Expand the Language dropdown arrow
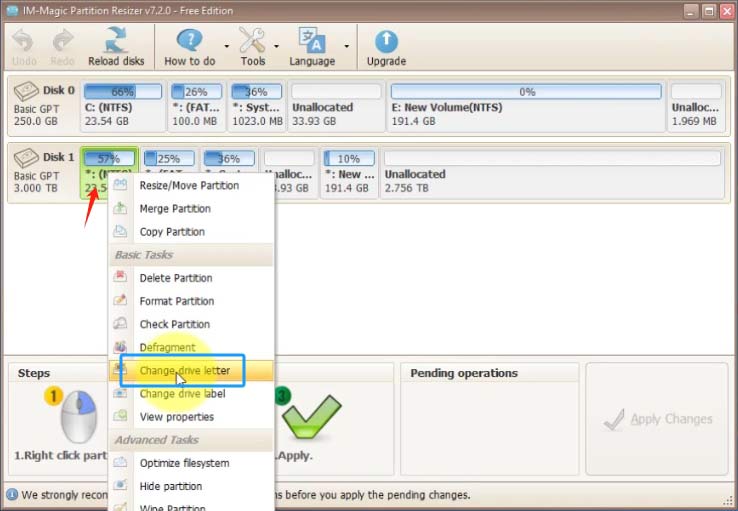 click(346, 46)
